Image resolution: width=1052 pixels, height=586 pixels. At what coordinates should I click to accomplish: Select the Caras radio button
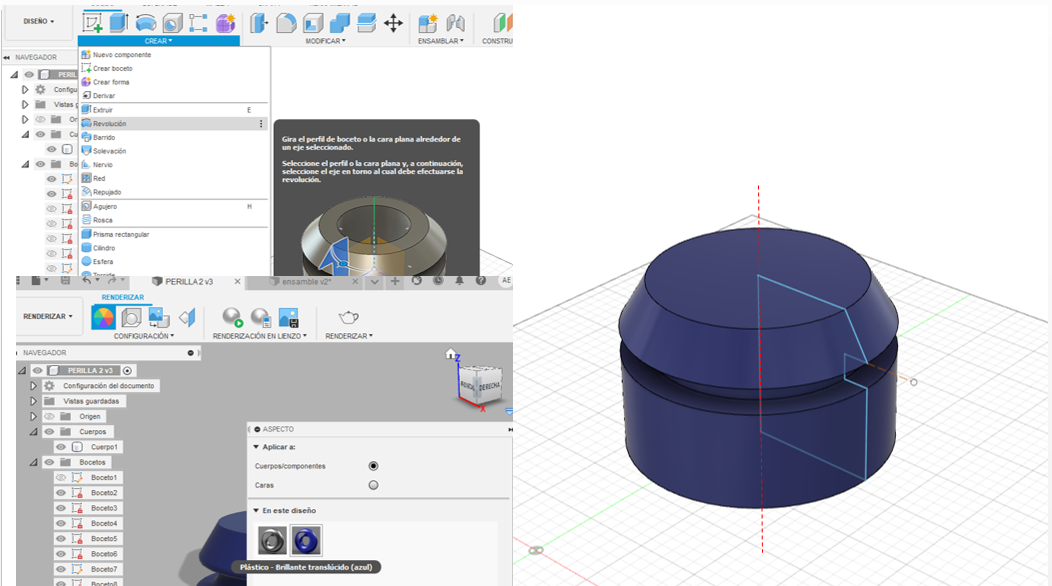tap(374, 485)
